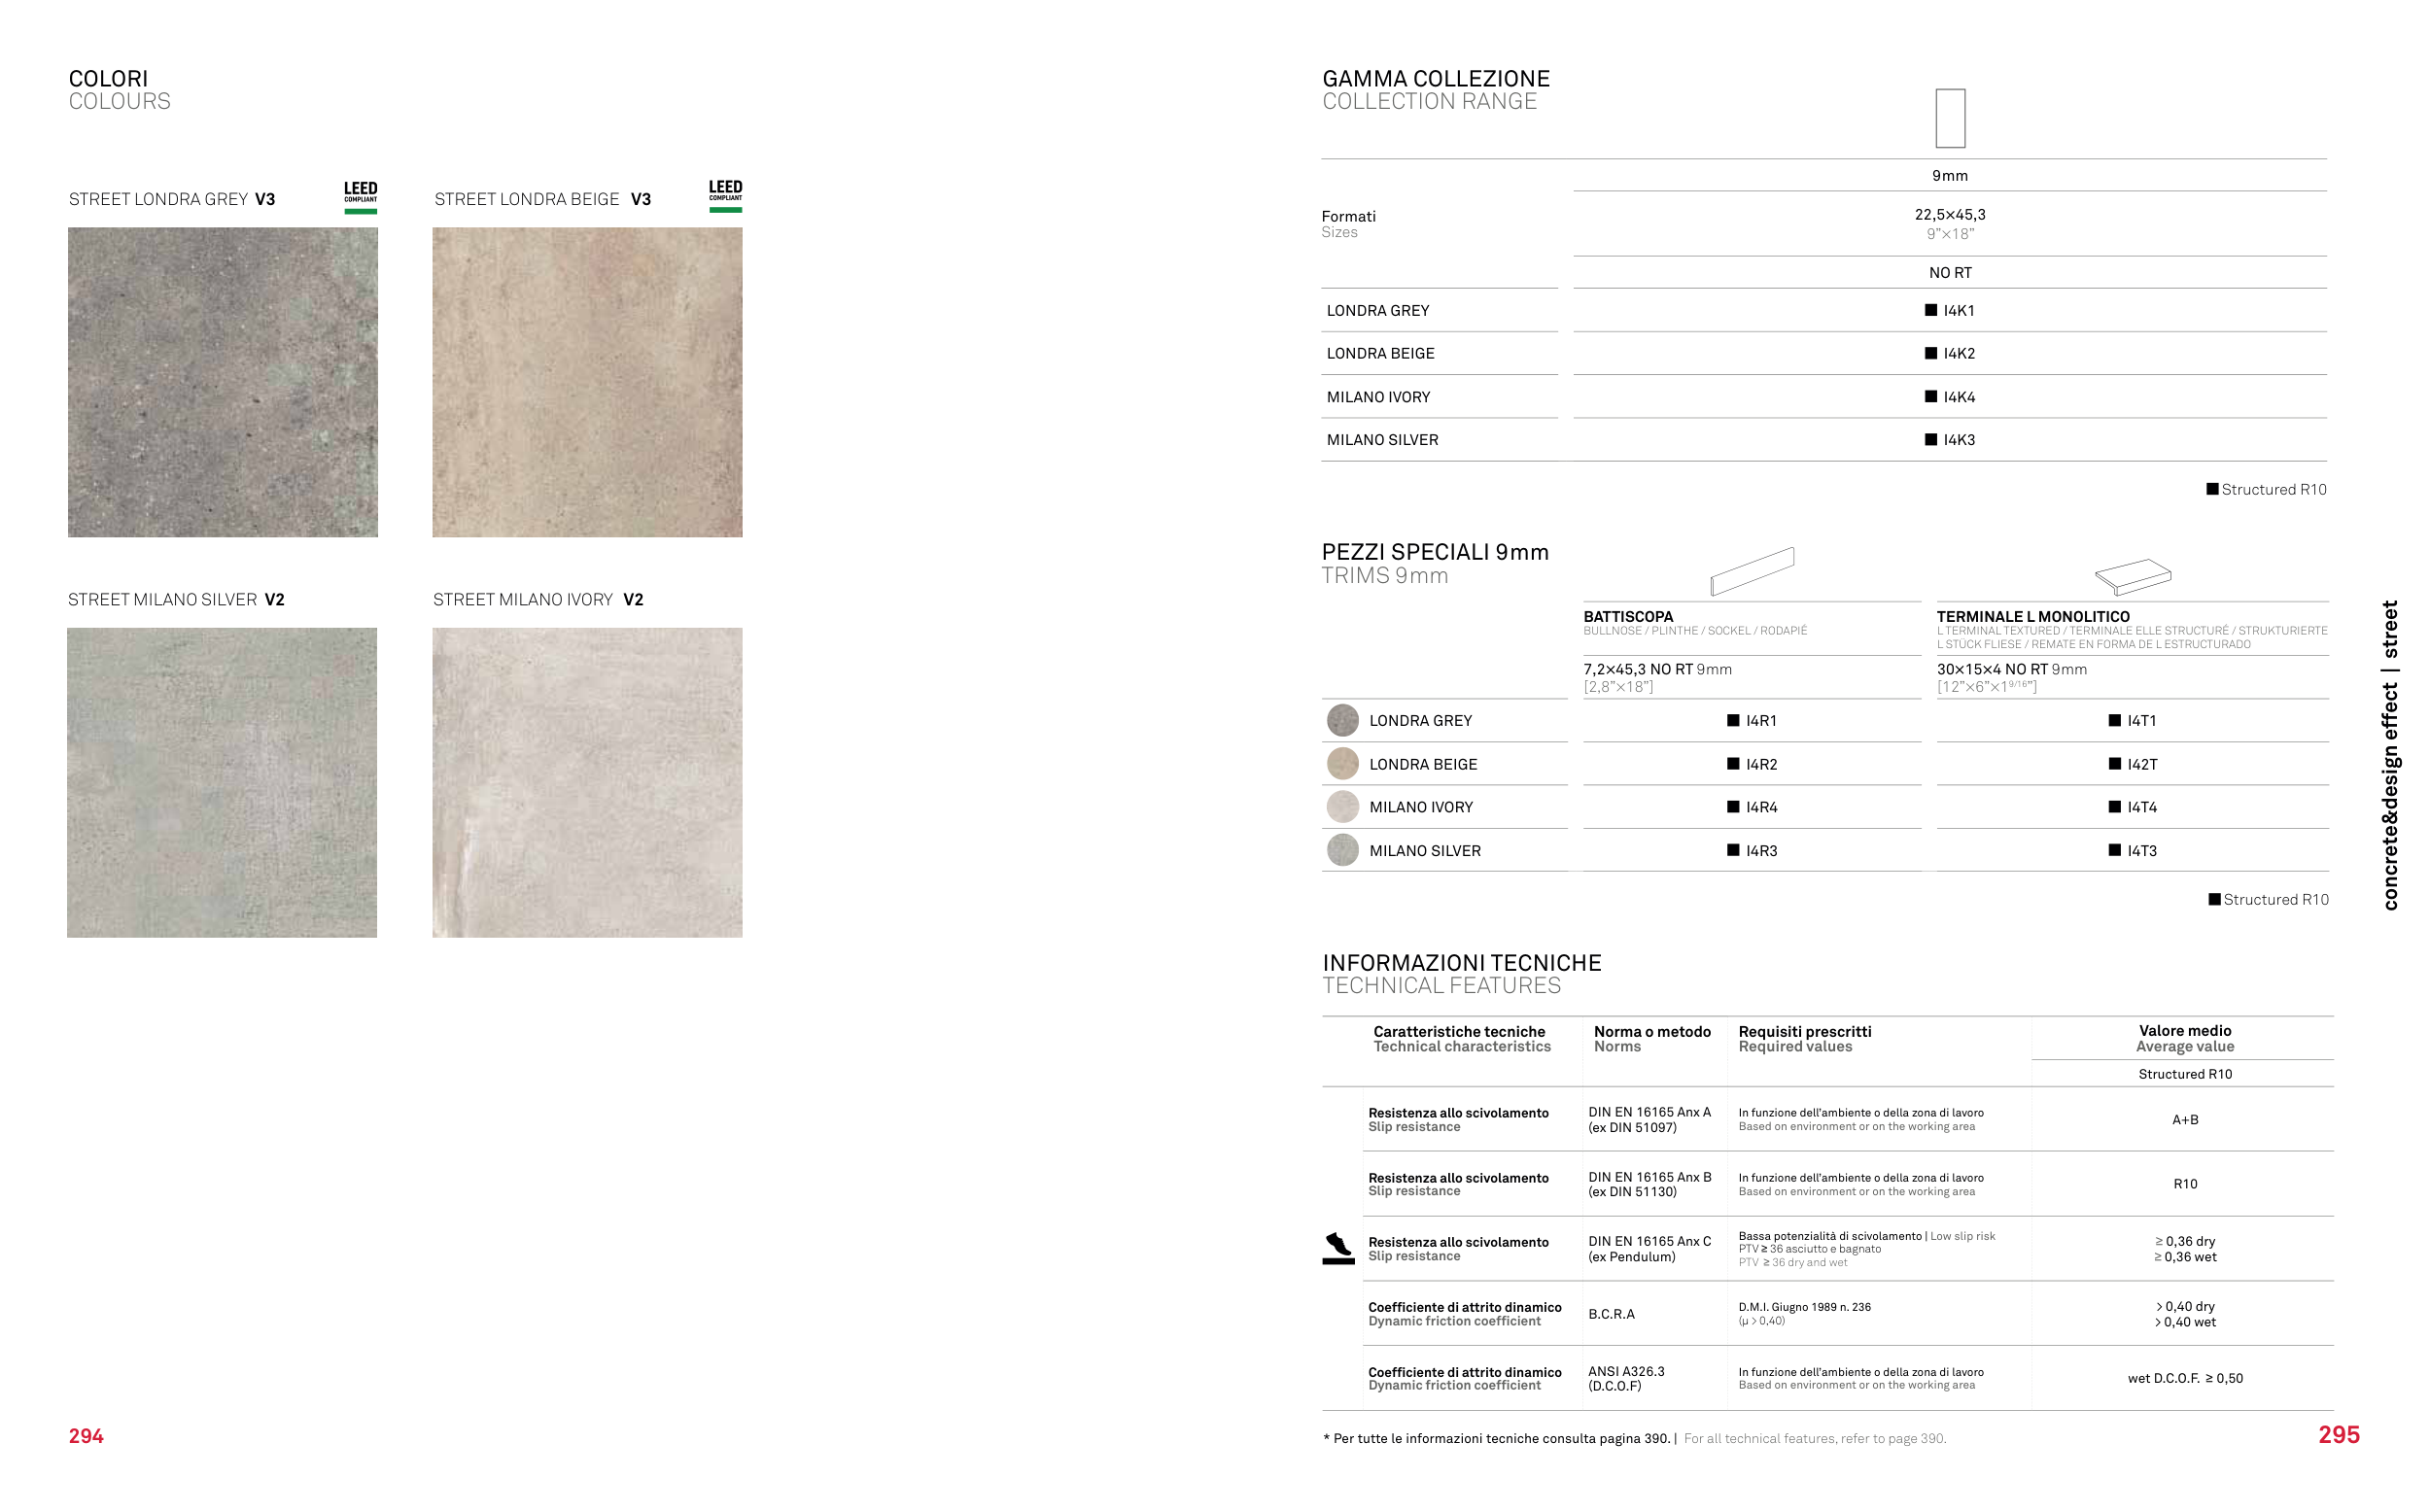This screenshot has width=2430, height=1512.
Task: Click the tile format rectangle icon
Action: [1949, 118]
